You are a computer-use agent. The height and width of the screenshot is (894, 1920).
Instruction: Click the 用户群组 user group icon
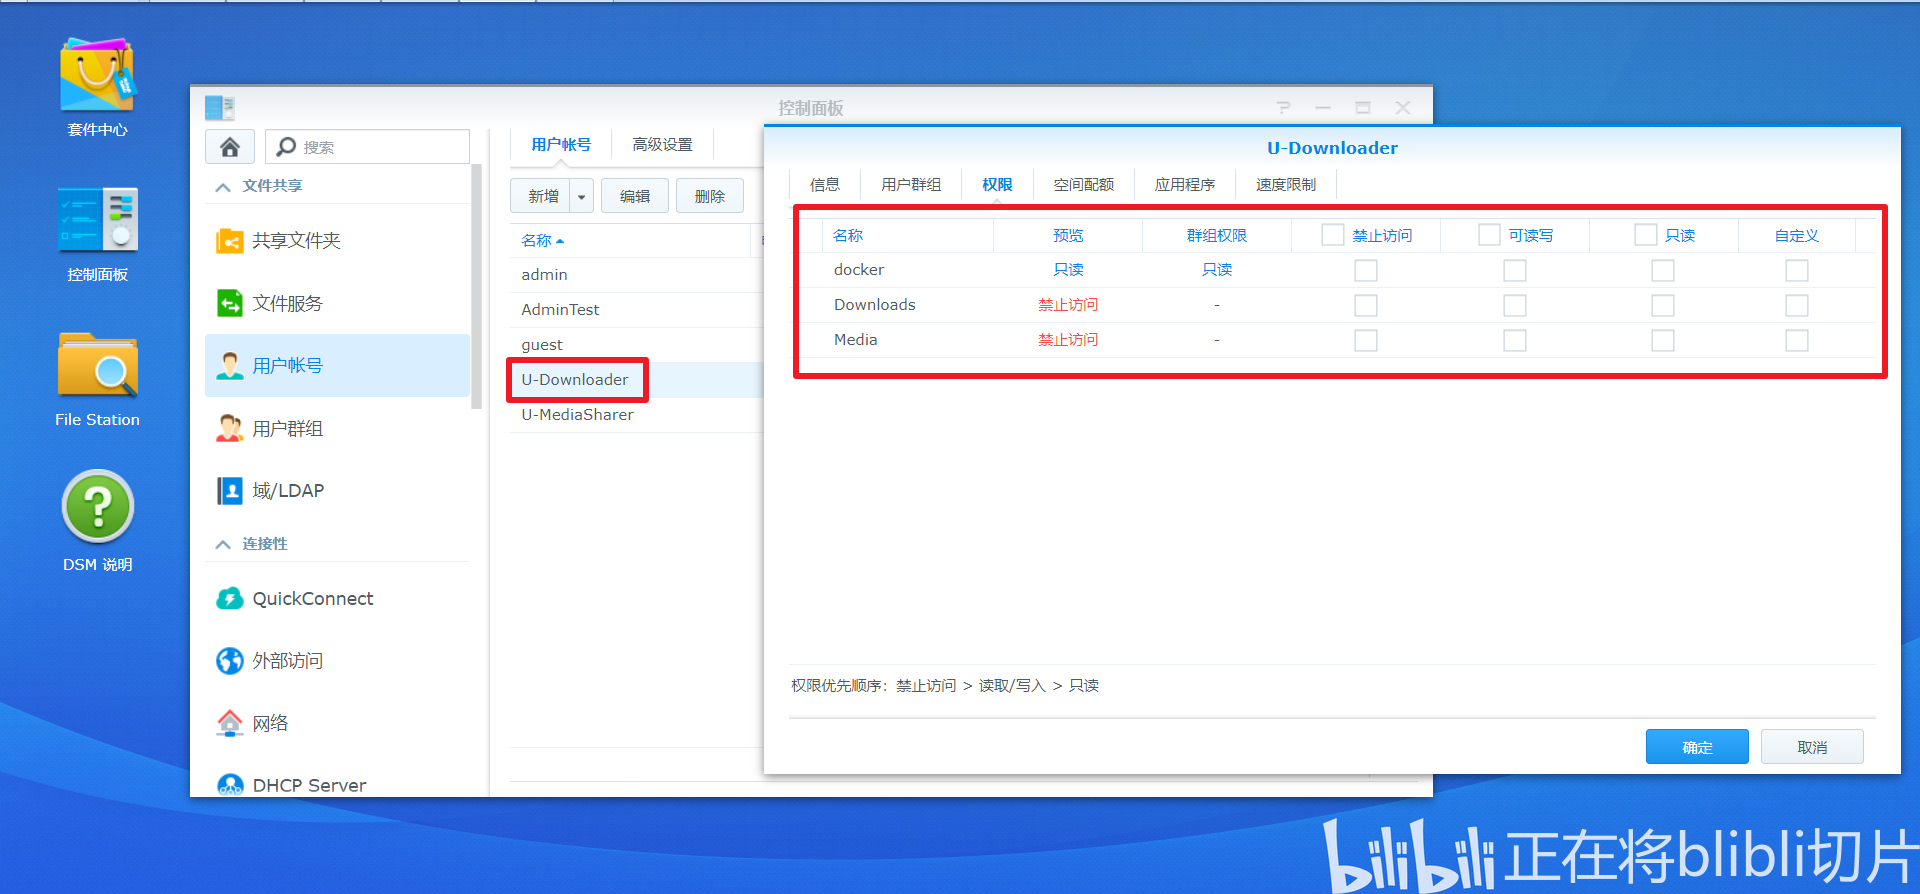(230, 428)
